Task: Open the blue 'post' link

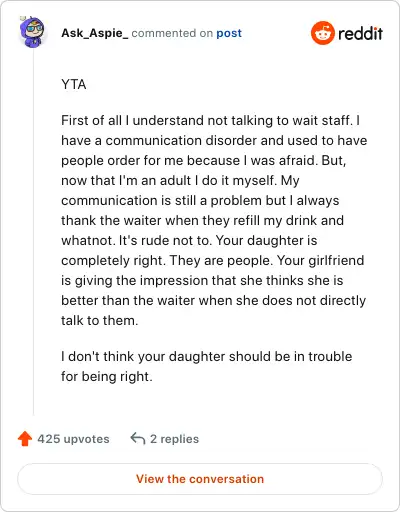Action: point(229,33)
